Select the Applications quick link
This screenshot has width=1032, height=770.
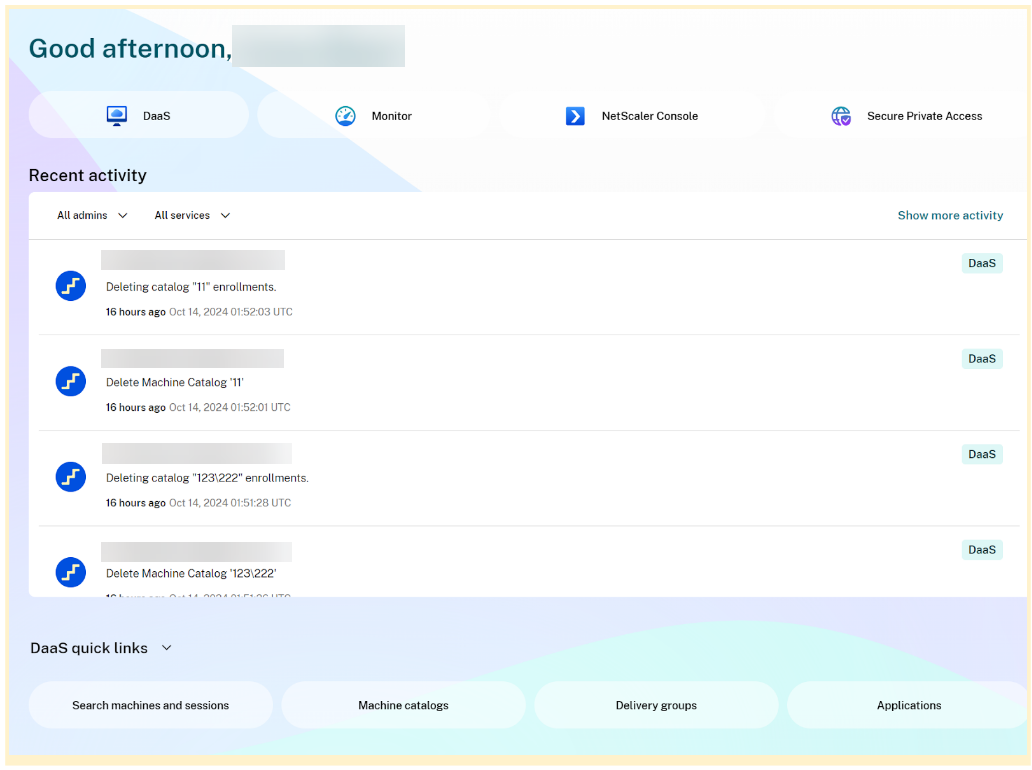point(908,705)
